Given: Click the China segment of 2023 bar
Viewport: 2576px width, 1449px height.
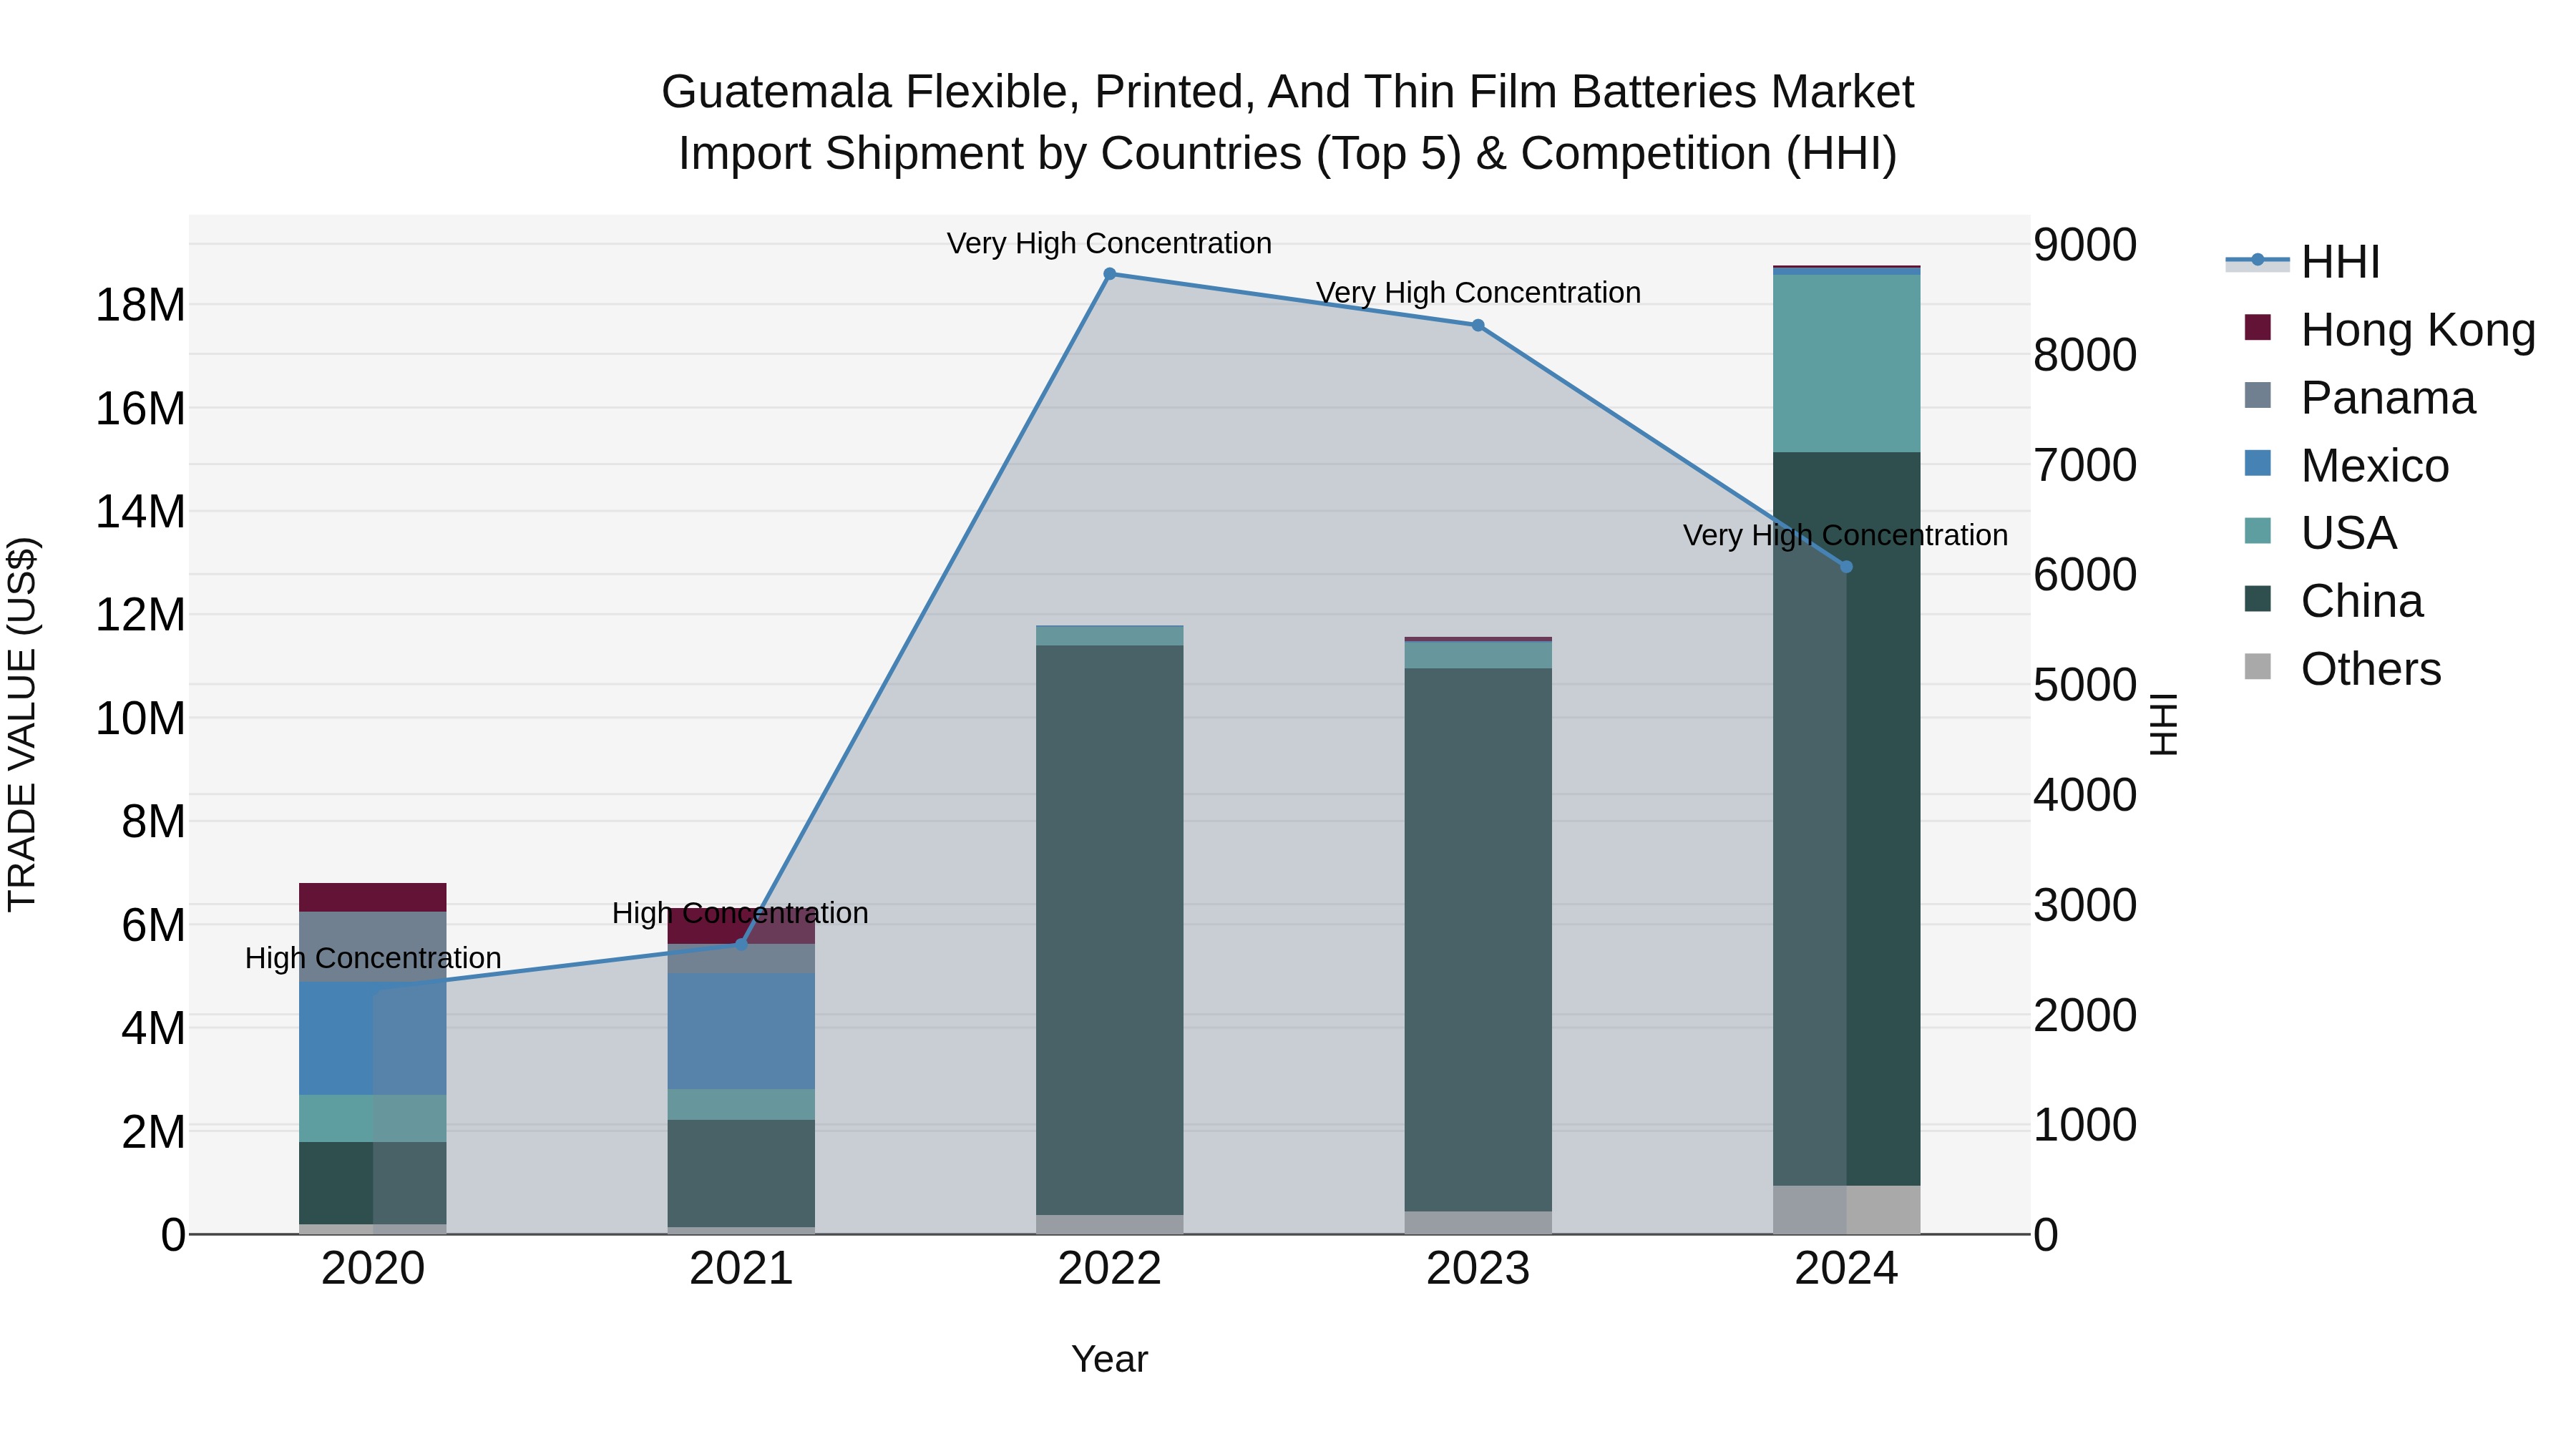Looking at the screenshot, I should click(x=1478, y=940).
